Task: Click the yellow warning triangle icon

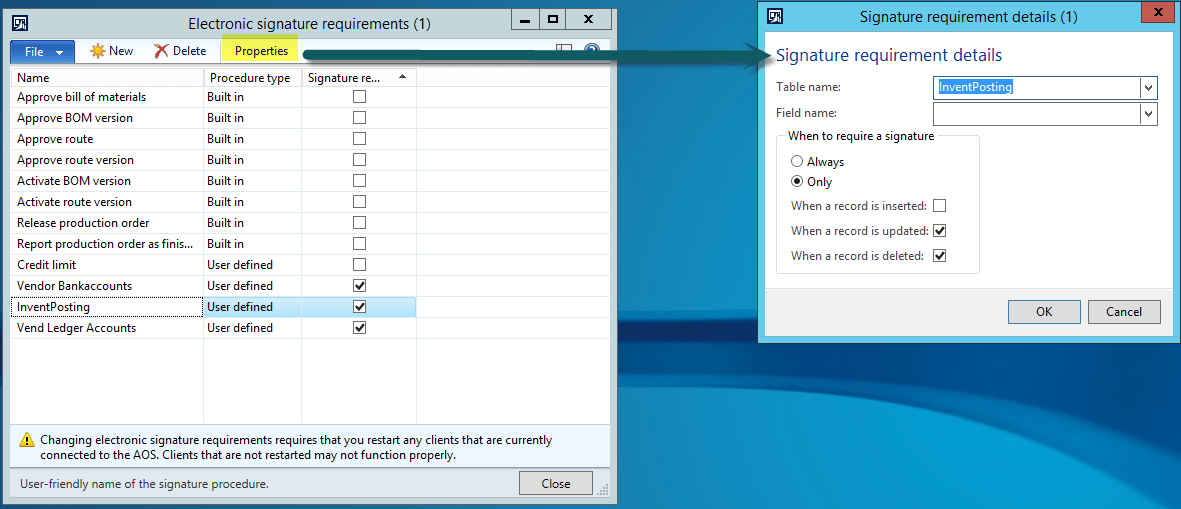Action: tap(27, 440)
